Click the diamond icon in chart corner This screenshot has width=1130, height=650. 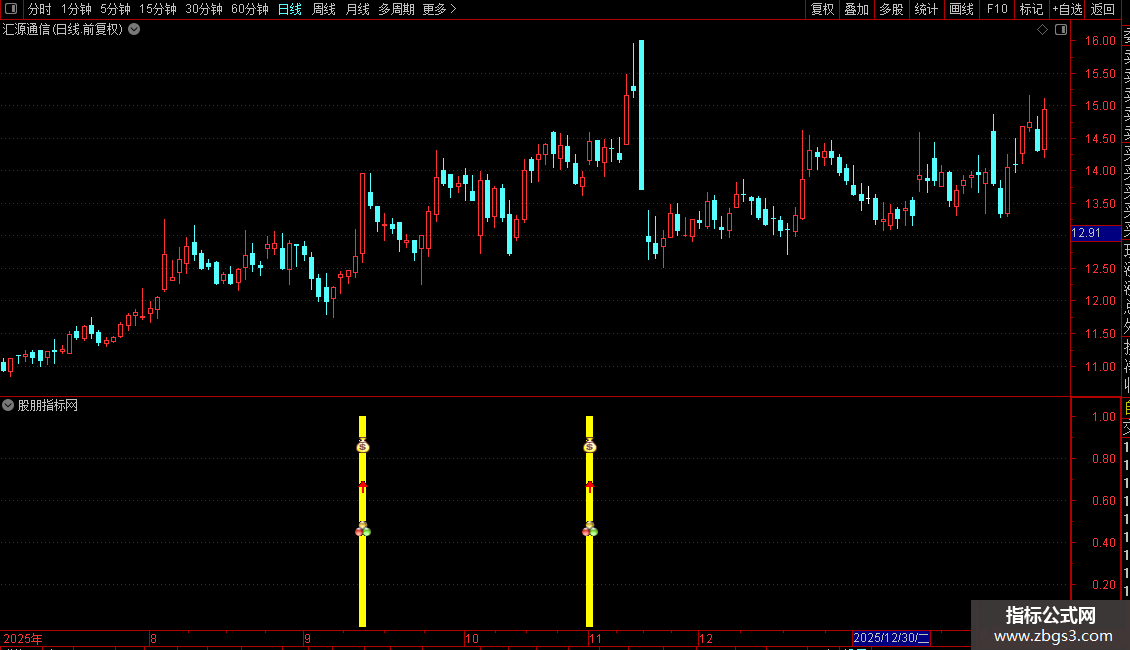pos(1042,30)
